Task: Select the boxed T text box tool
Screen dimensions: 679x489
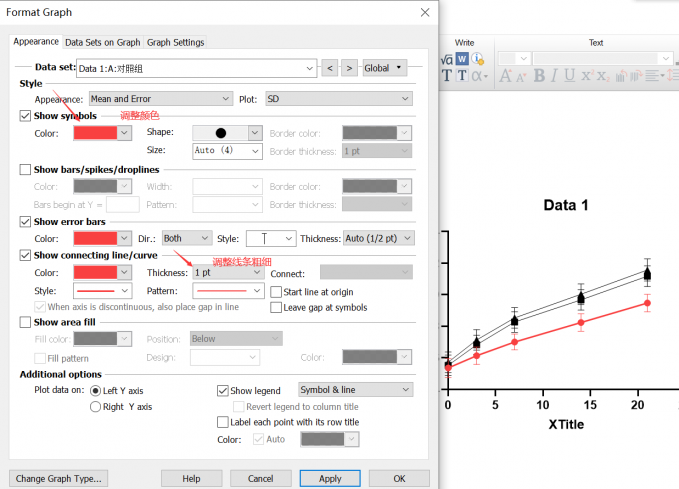Action: tap(462, 76)
